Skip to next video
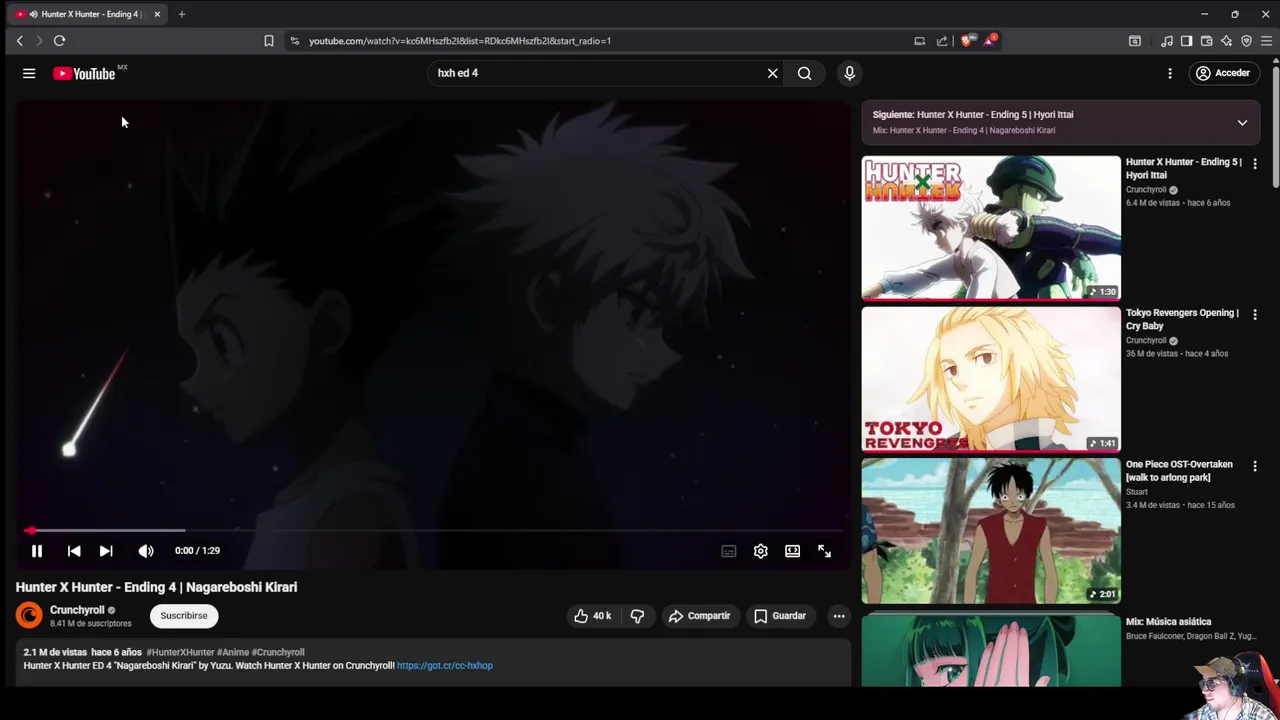 106,551
